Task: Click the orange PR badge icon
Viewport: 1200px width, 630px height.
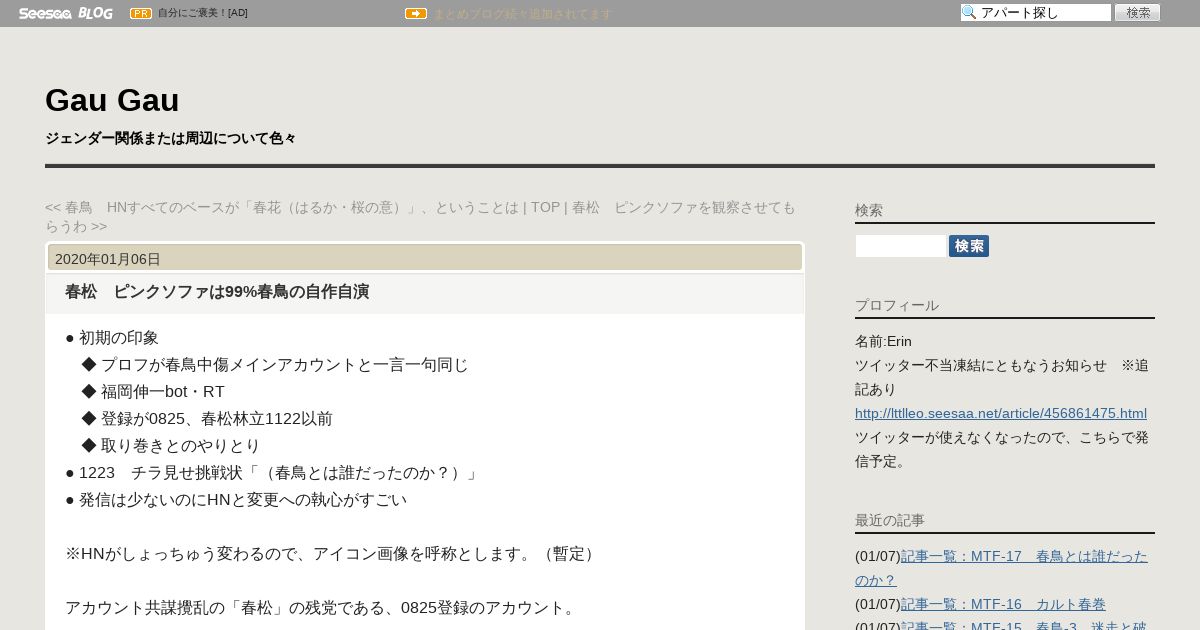Action: point(141,13)
